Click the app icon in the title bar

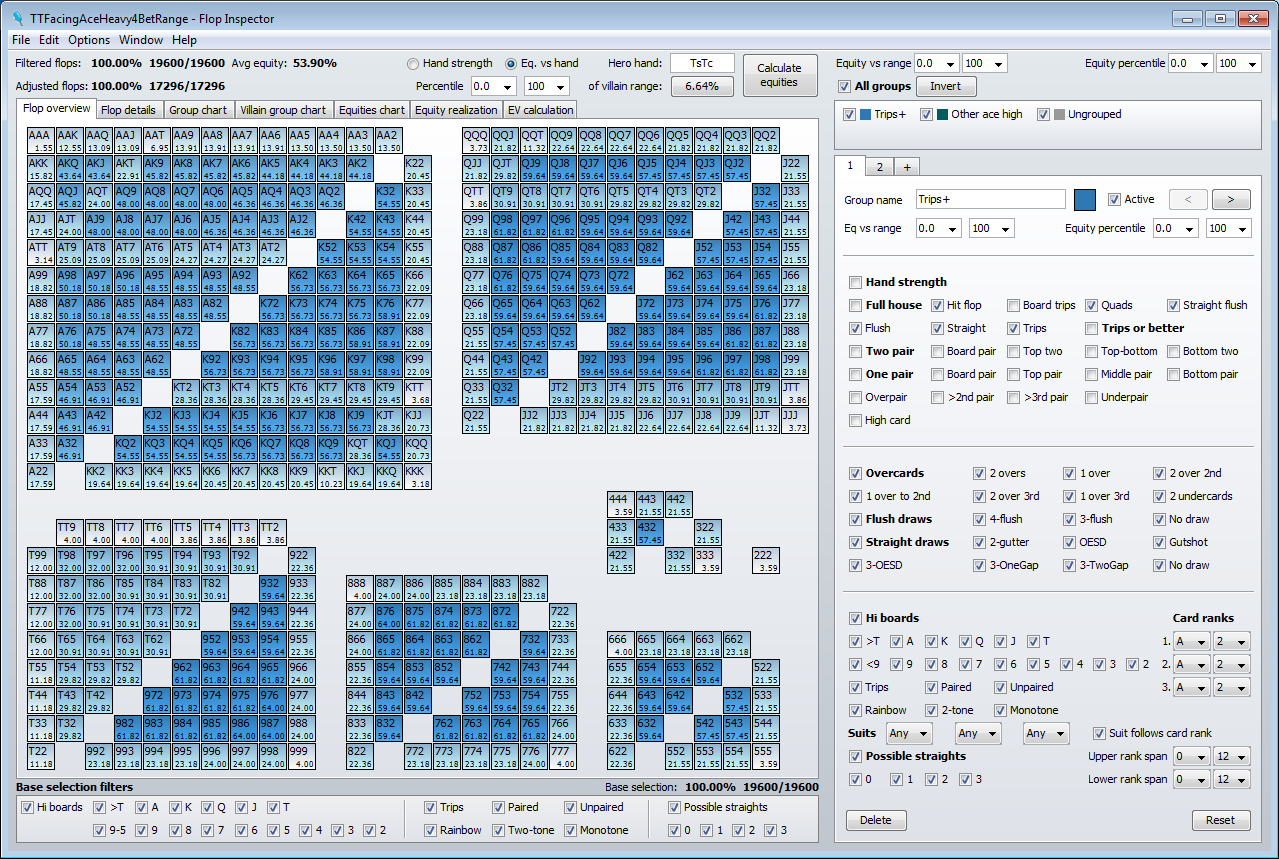pos(17,18)
